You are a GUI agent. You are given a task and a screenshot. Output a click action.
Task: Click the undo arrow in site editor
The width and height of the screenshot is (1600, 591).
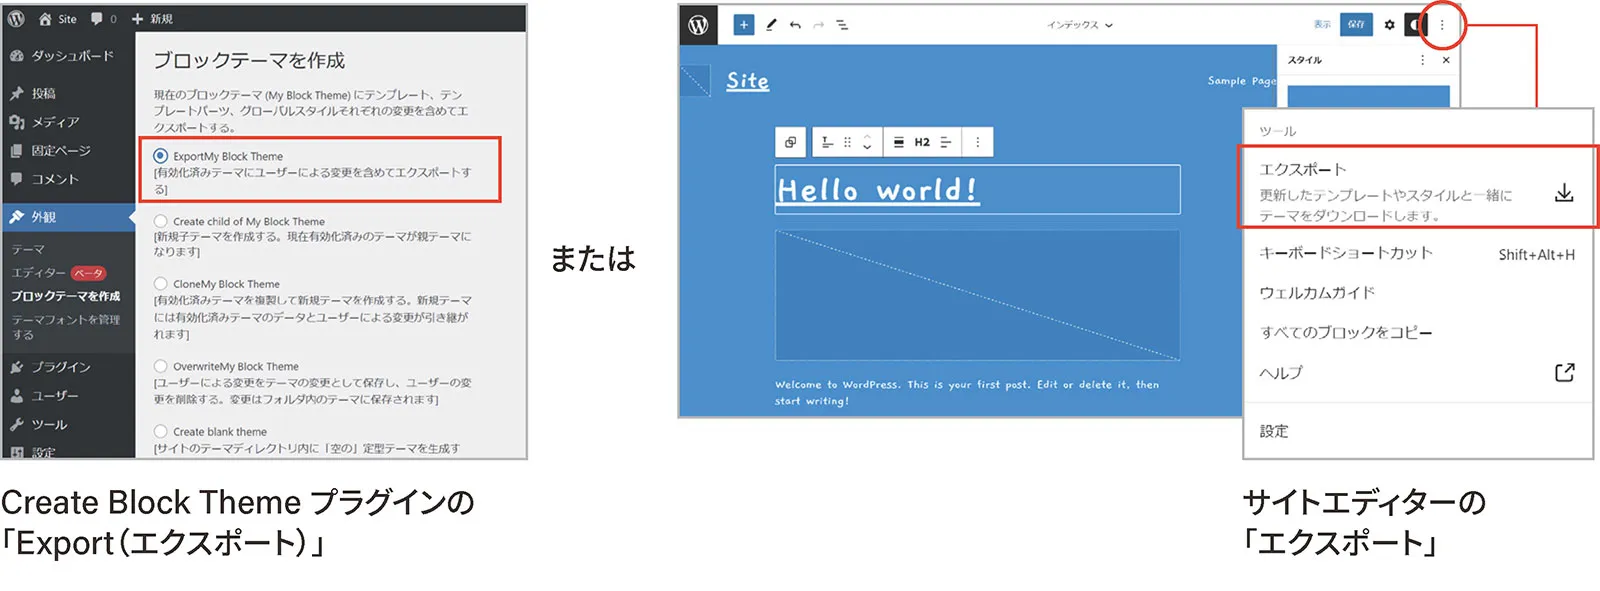795,25
